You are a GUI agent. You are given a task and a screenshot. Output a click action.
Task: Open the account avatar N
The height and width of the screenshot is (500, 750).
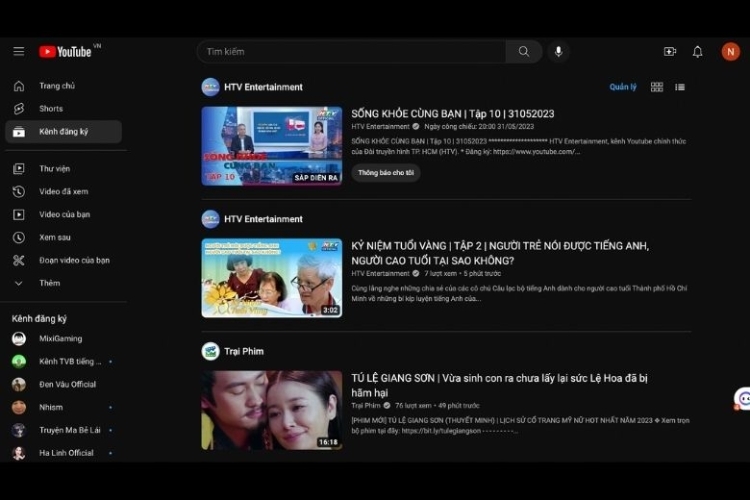point(730,52)
